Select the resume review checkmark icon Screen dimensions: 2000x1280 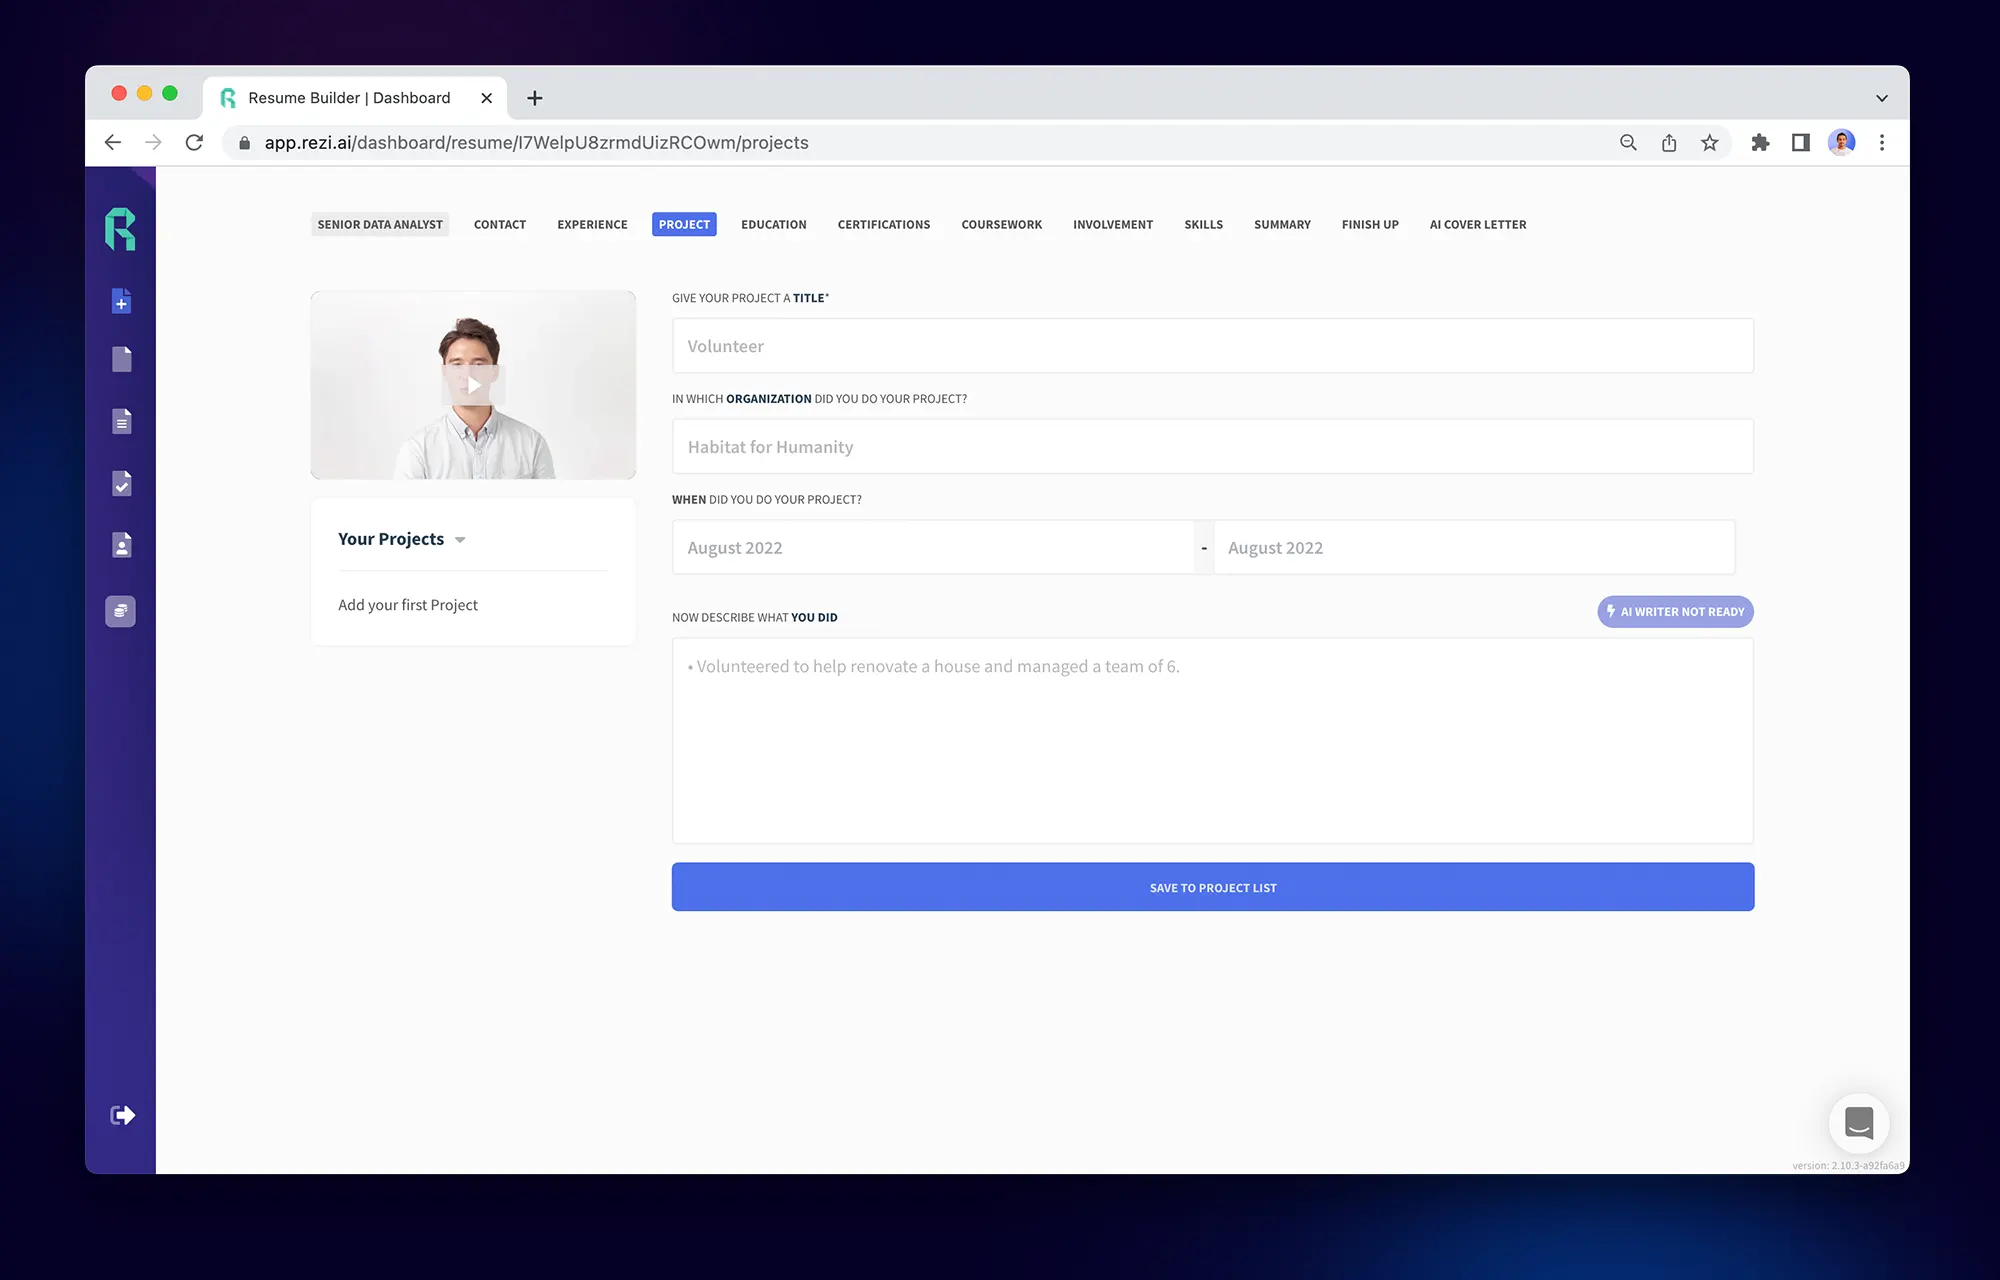(120, 484)
